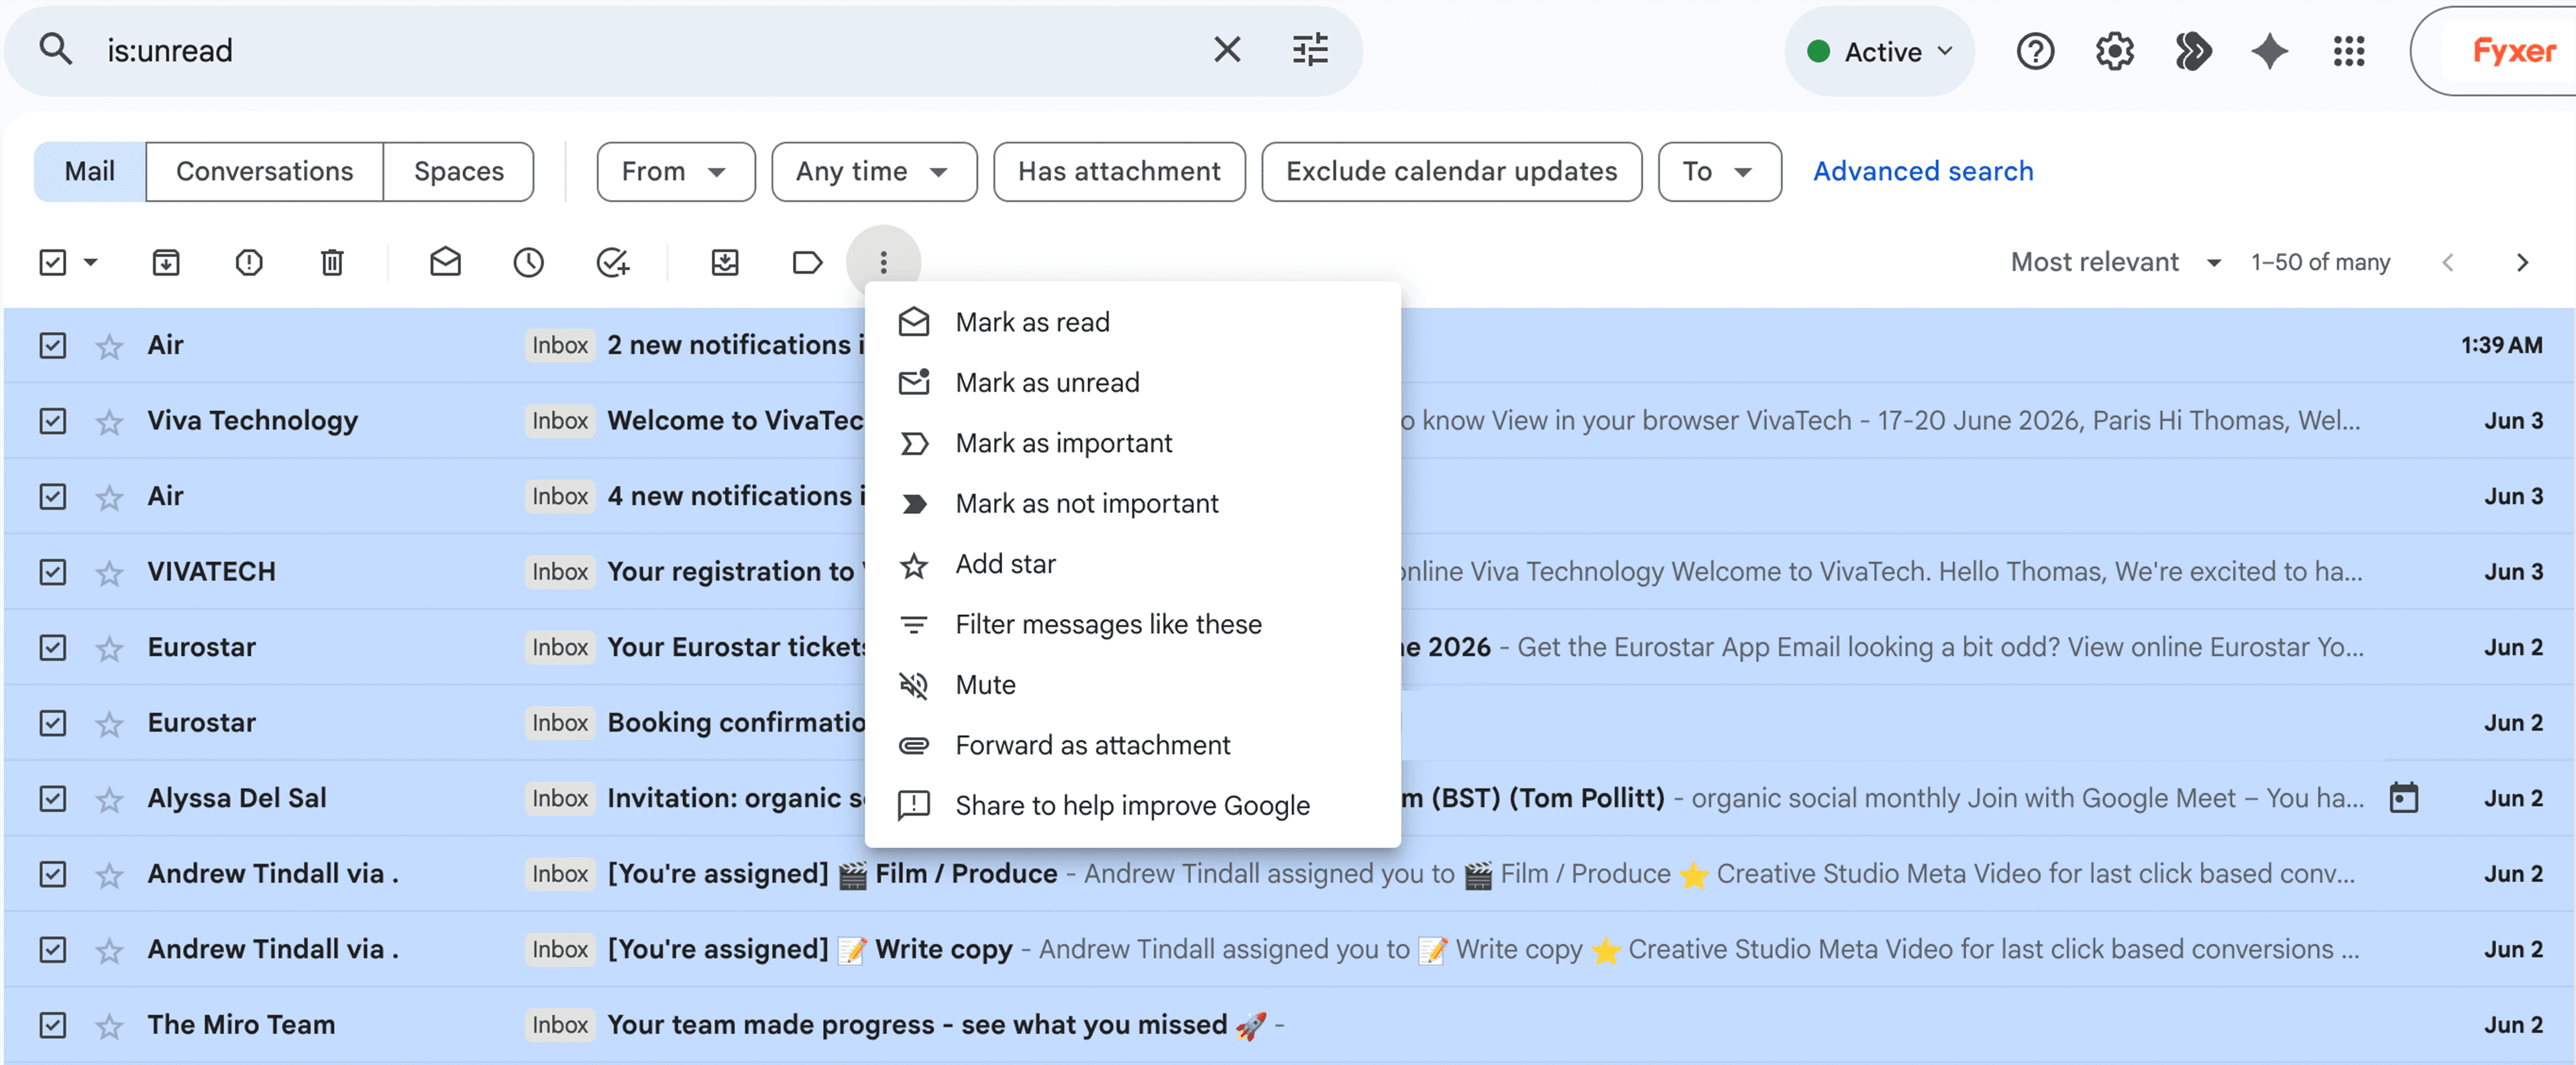
Task: Open the search options slider icon
Action: click(1310, 49)
